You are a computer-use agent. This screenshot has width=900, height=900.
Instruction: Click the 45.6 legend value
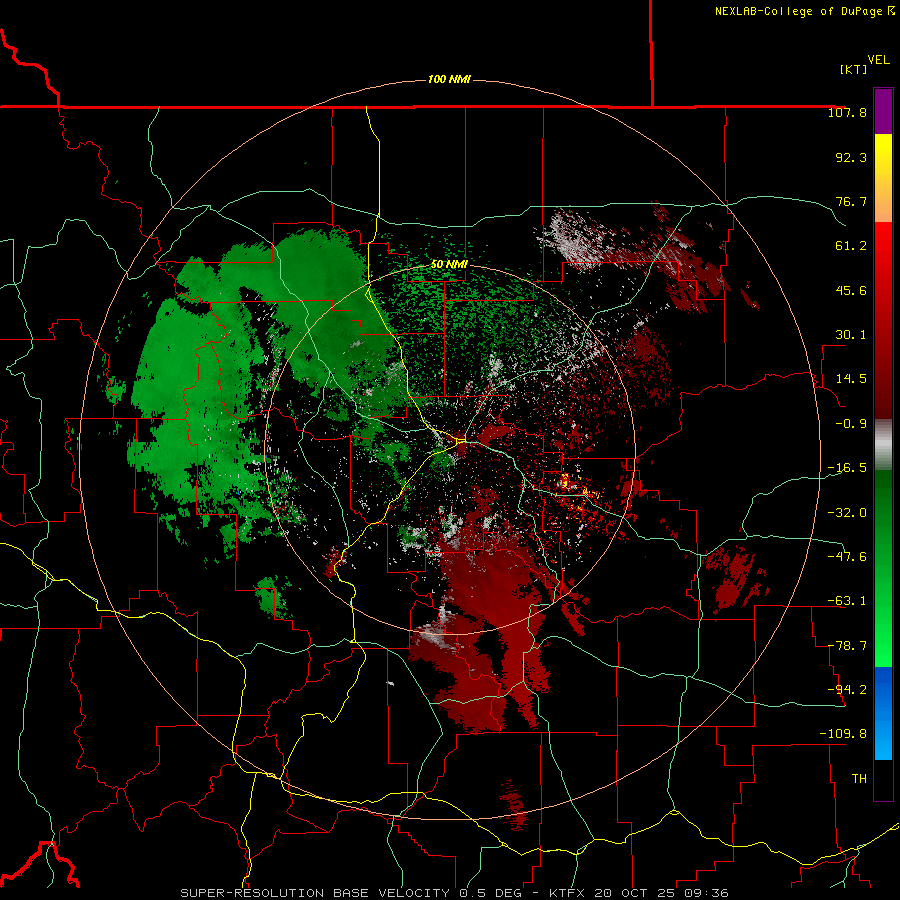pyautogui.click(x=851, y=290)
